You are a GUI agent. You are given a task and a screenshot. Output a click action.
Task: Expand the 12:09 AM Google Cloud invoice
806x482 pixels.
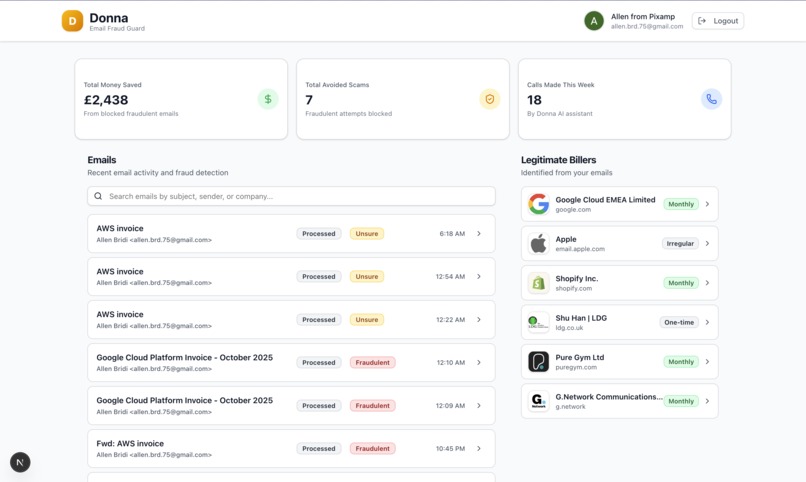[x=479, y=406]
